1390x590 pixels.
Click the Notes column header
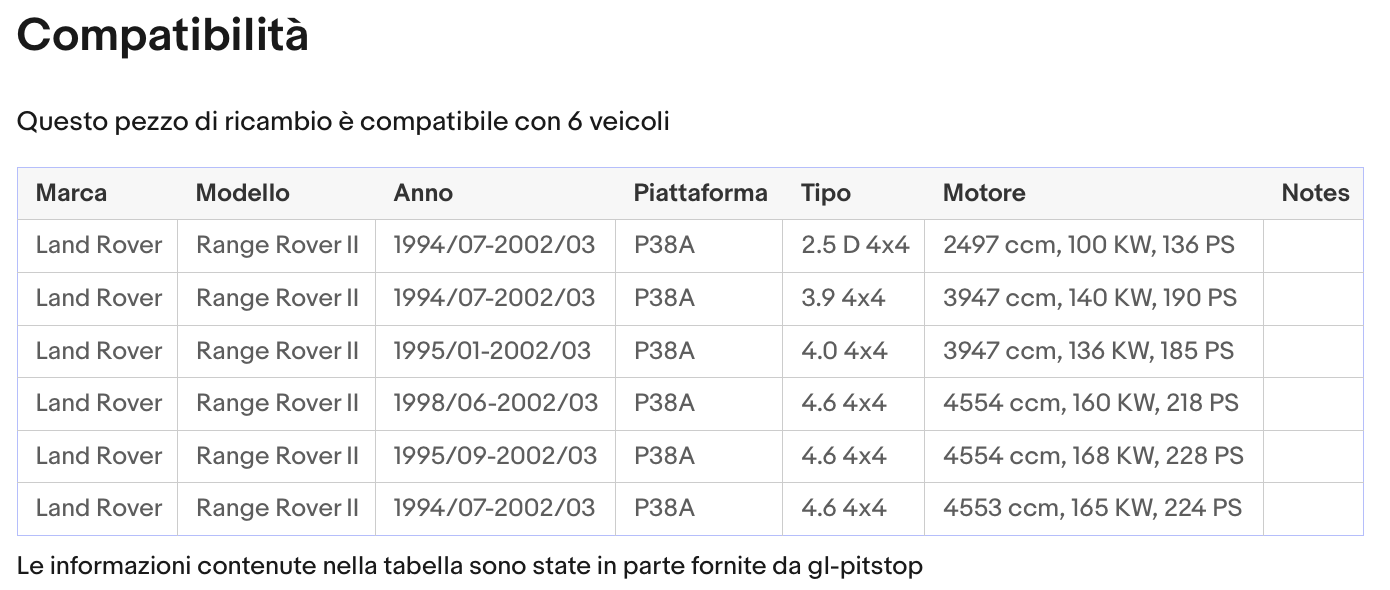(x=1315, y=193)
